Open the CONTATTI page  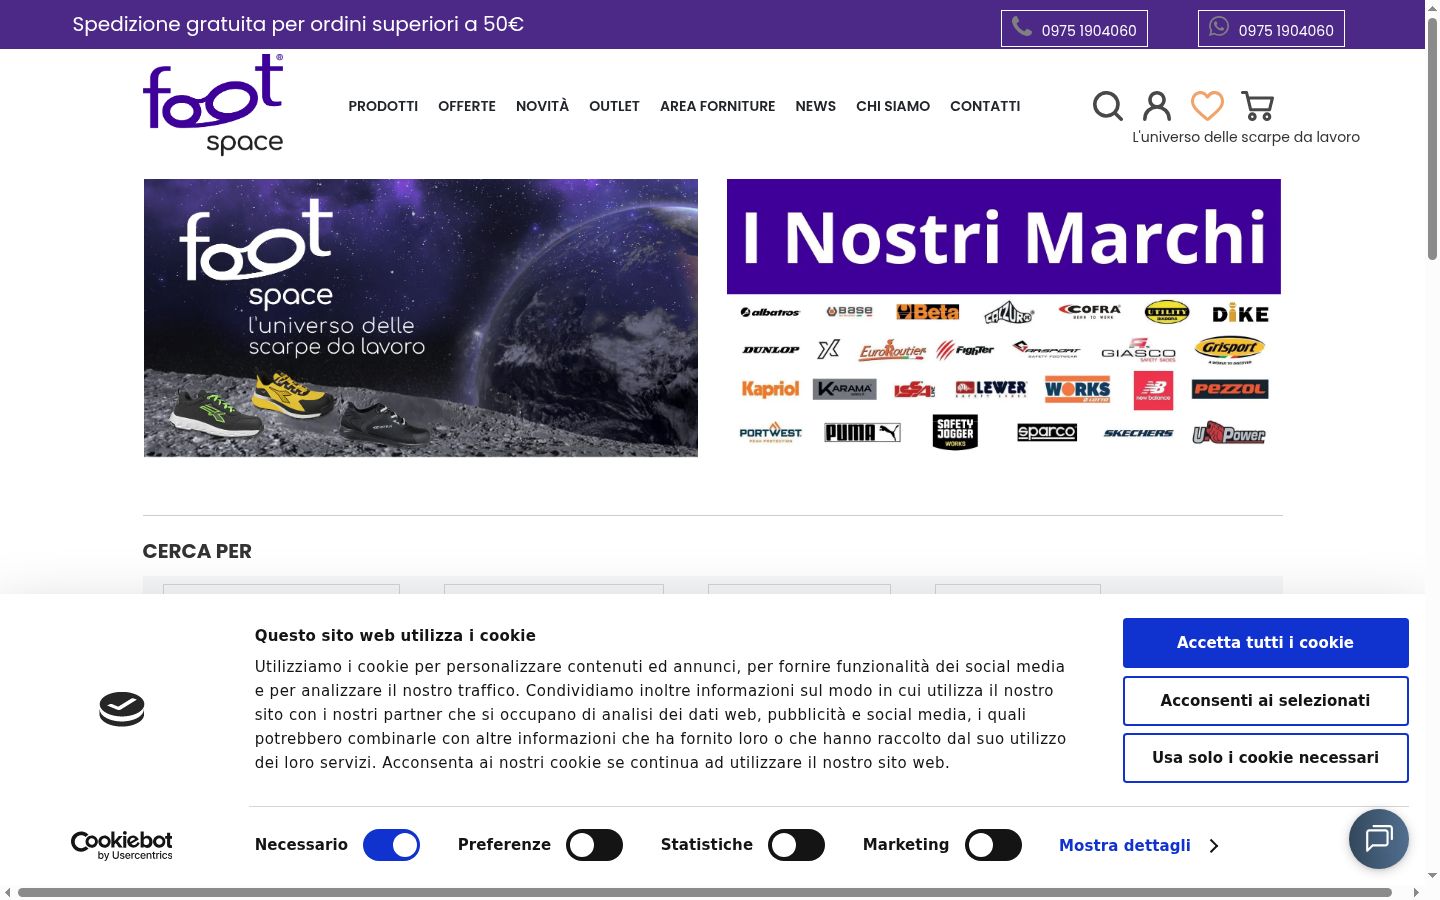[985, 106]
